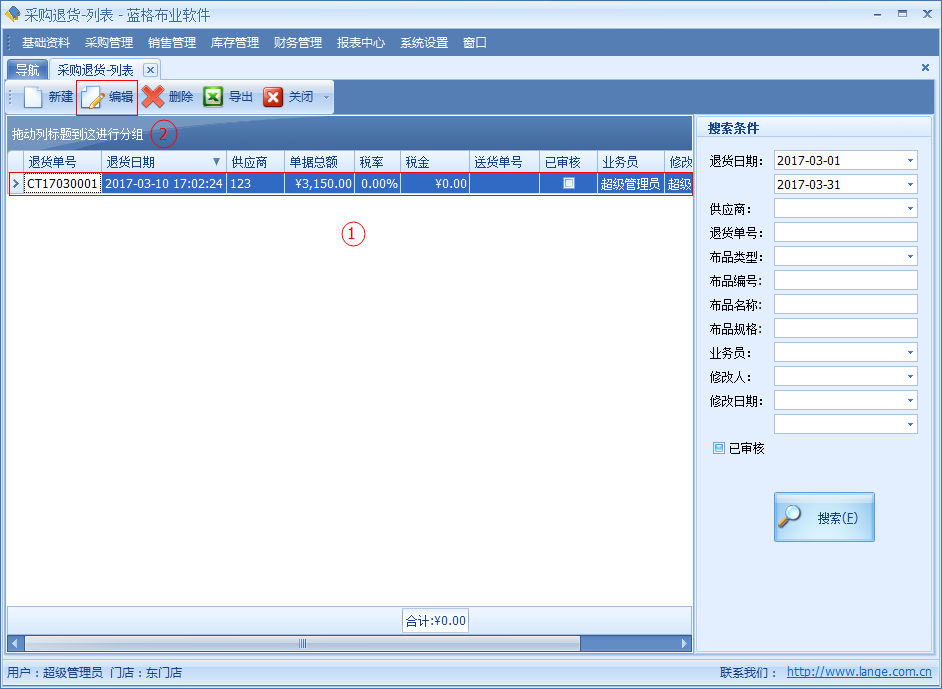The image size is (942, 689).
Task: Click the 删除 (Delete) red X icon
Action: coord(153,97)
